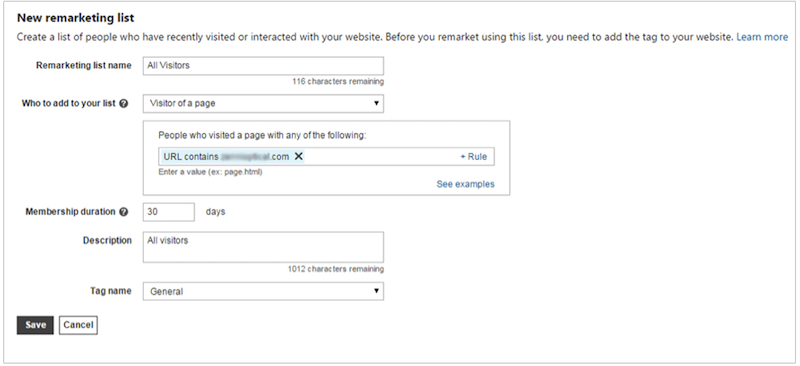Click help icon next to Membership duration
This screenshot has width=800, height=366.
click(x=123, y=212)
